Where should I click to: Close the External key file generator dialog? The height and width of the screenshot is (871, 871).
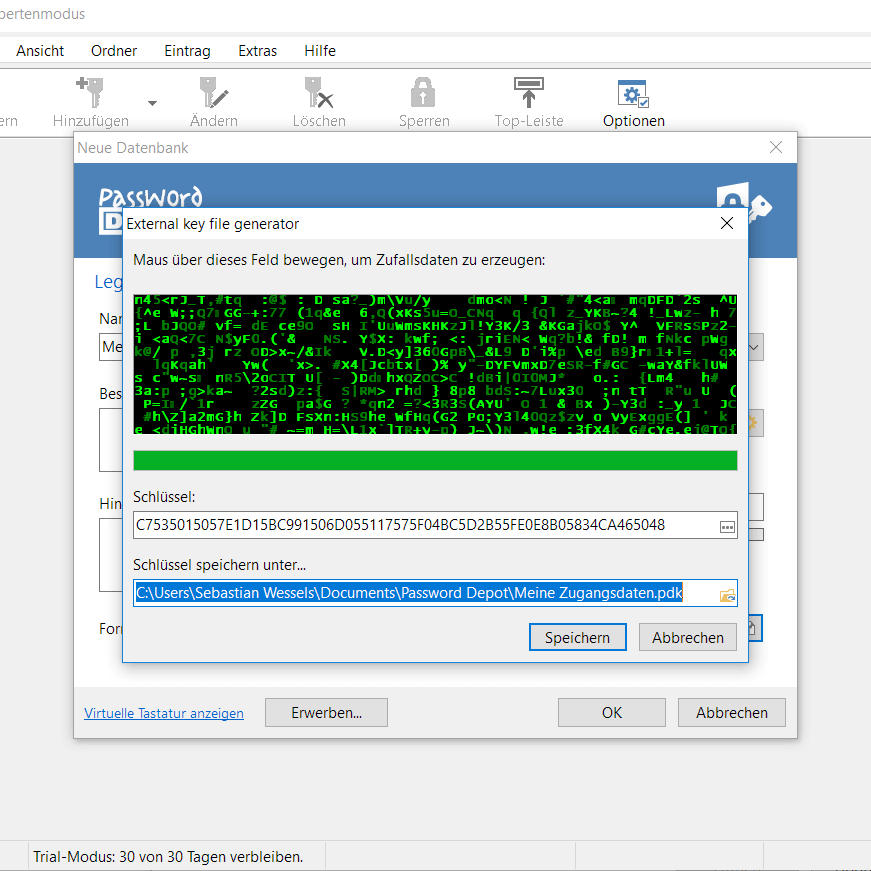[x=727, y=223]
